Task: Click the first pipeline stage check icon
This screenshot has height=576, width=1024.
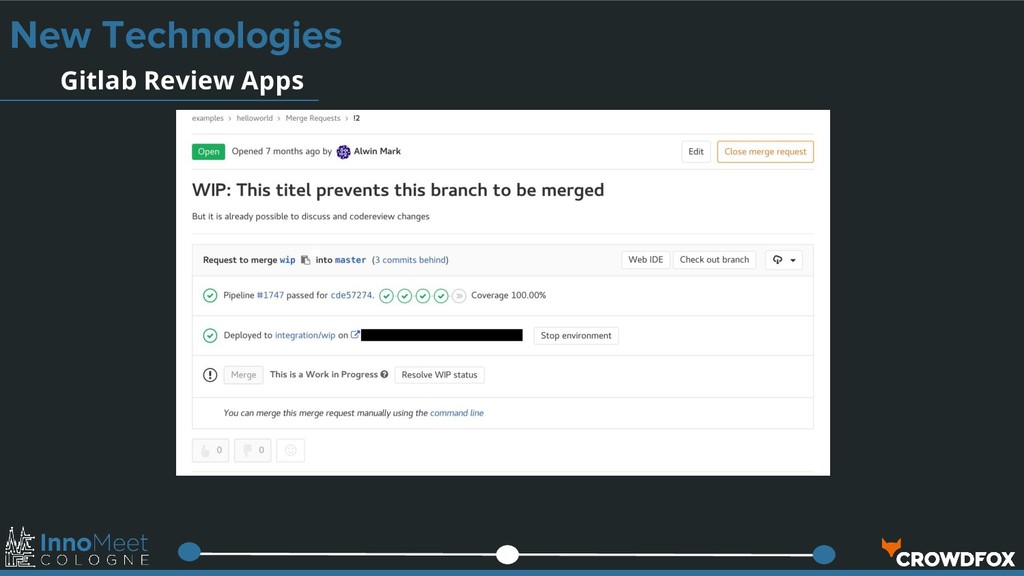Action: [x=387, y=296]
